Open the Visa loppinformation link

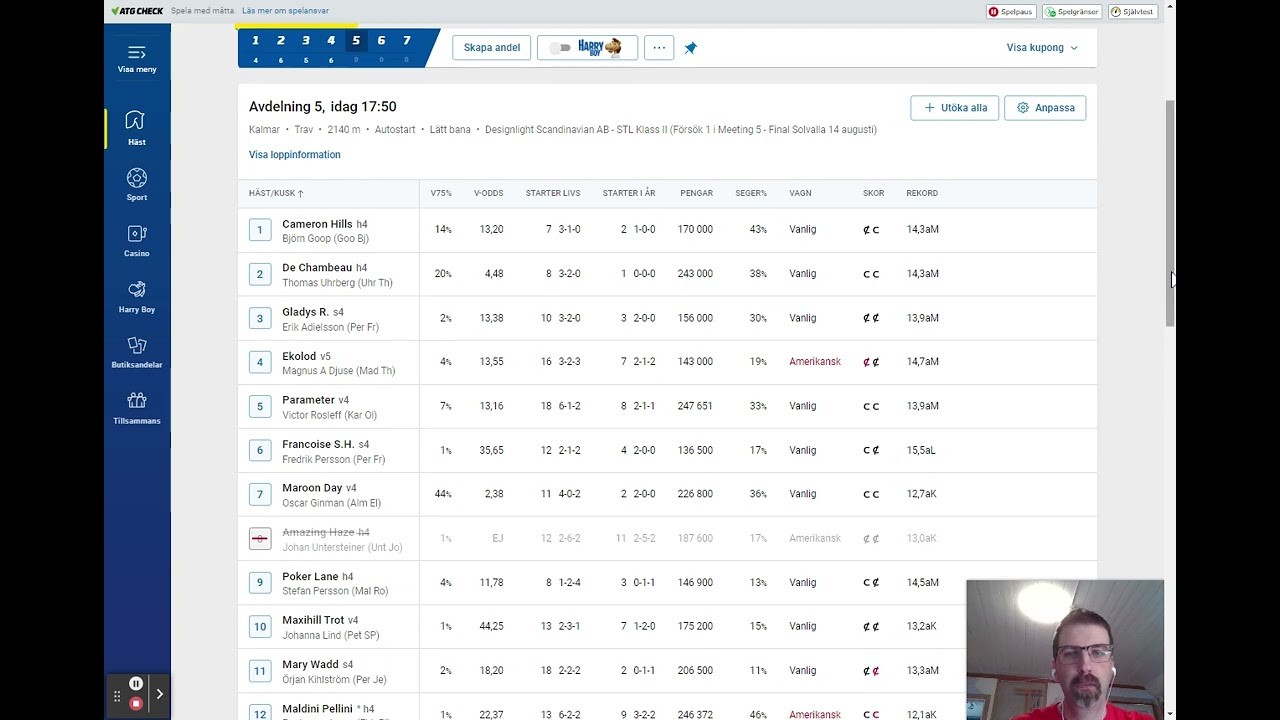click(295, 155)
